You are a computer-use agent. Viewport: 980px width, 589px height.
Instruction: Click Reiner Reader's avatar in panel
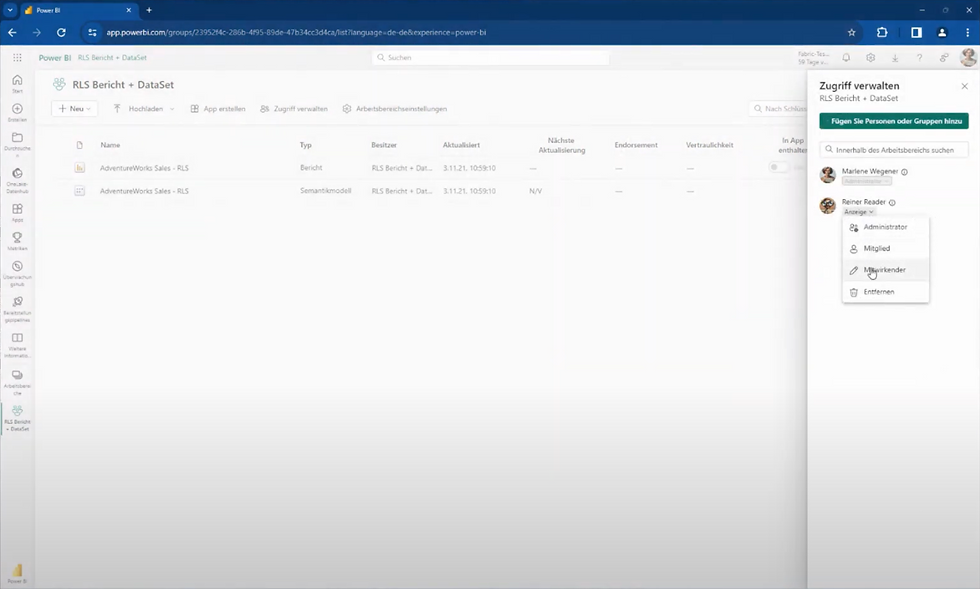(828, 205)
